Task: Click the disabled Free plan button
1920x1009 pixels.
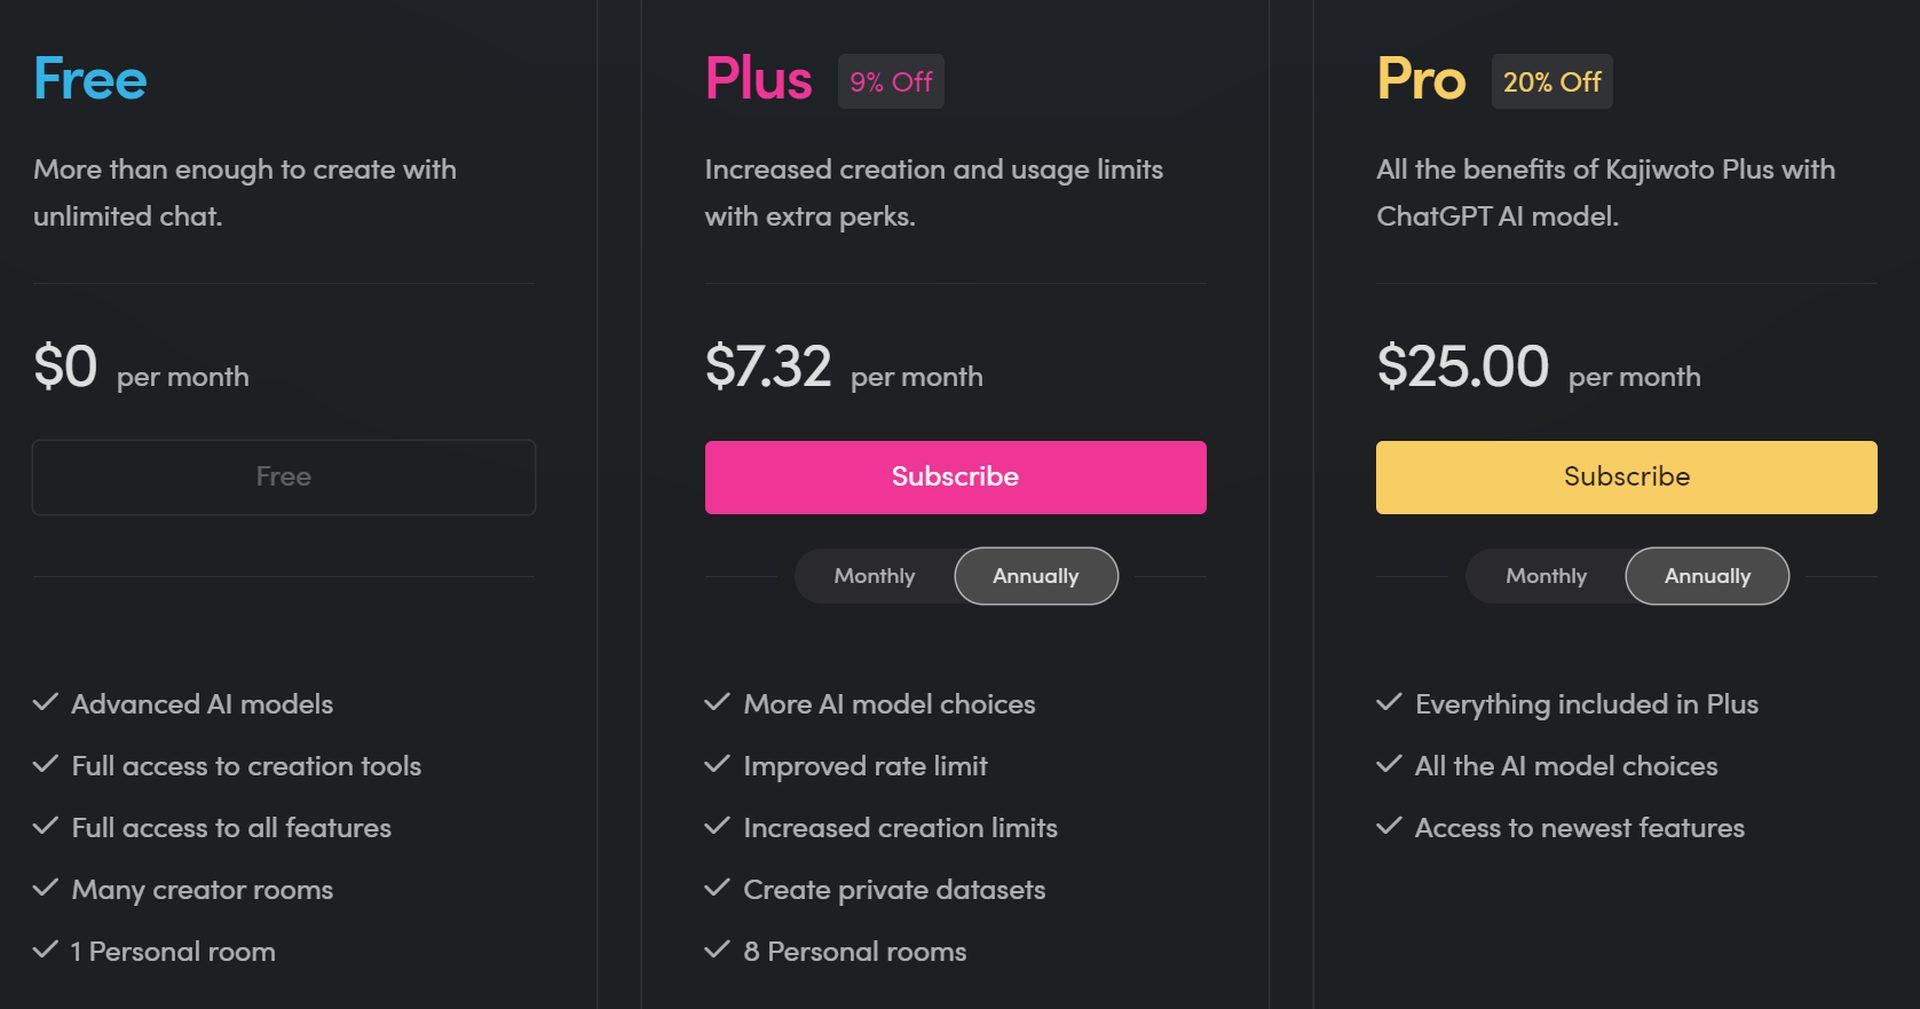Action: 284,477
